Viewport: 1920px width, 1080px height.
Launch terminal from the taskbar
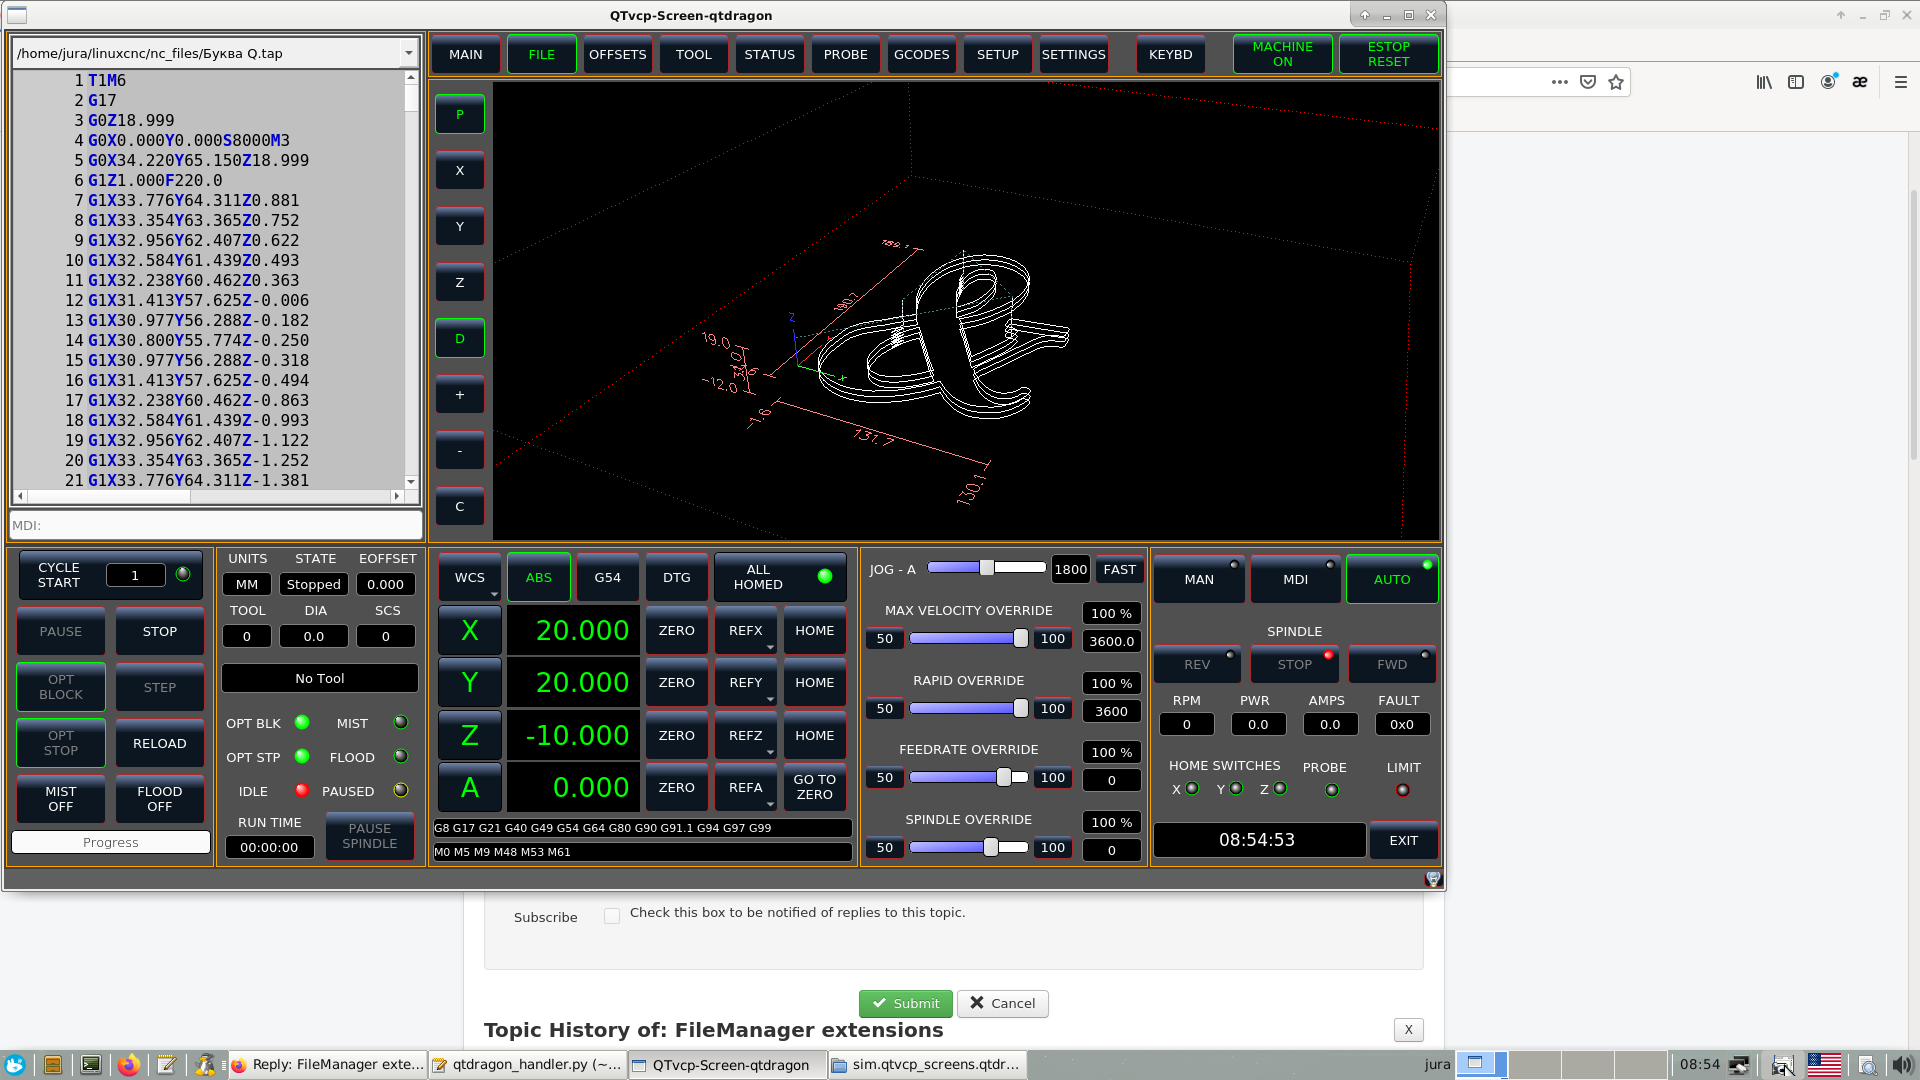click(91, 1065)
